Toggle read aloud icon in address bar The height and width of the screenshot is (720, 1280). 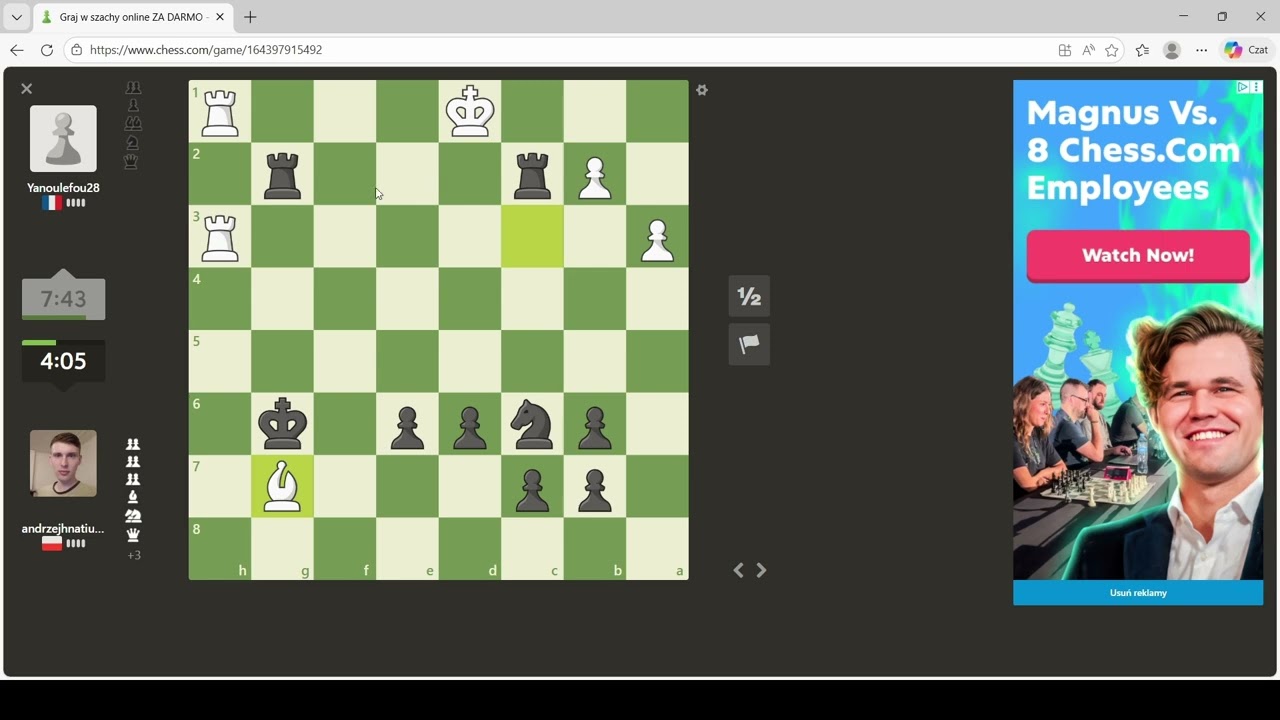(x=1088, y=50)
